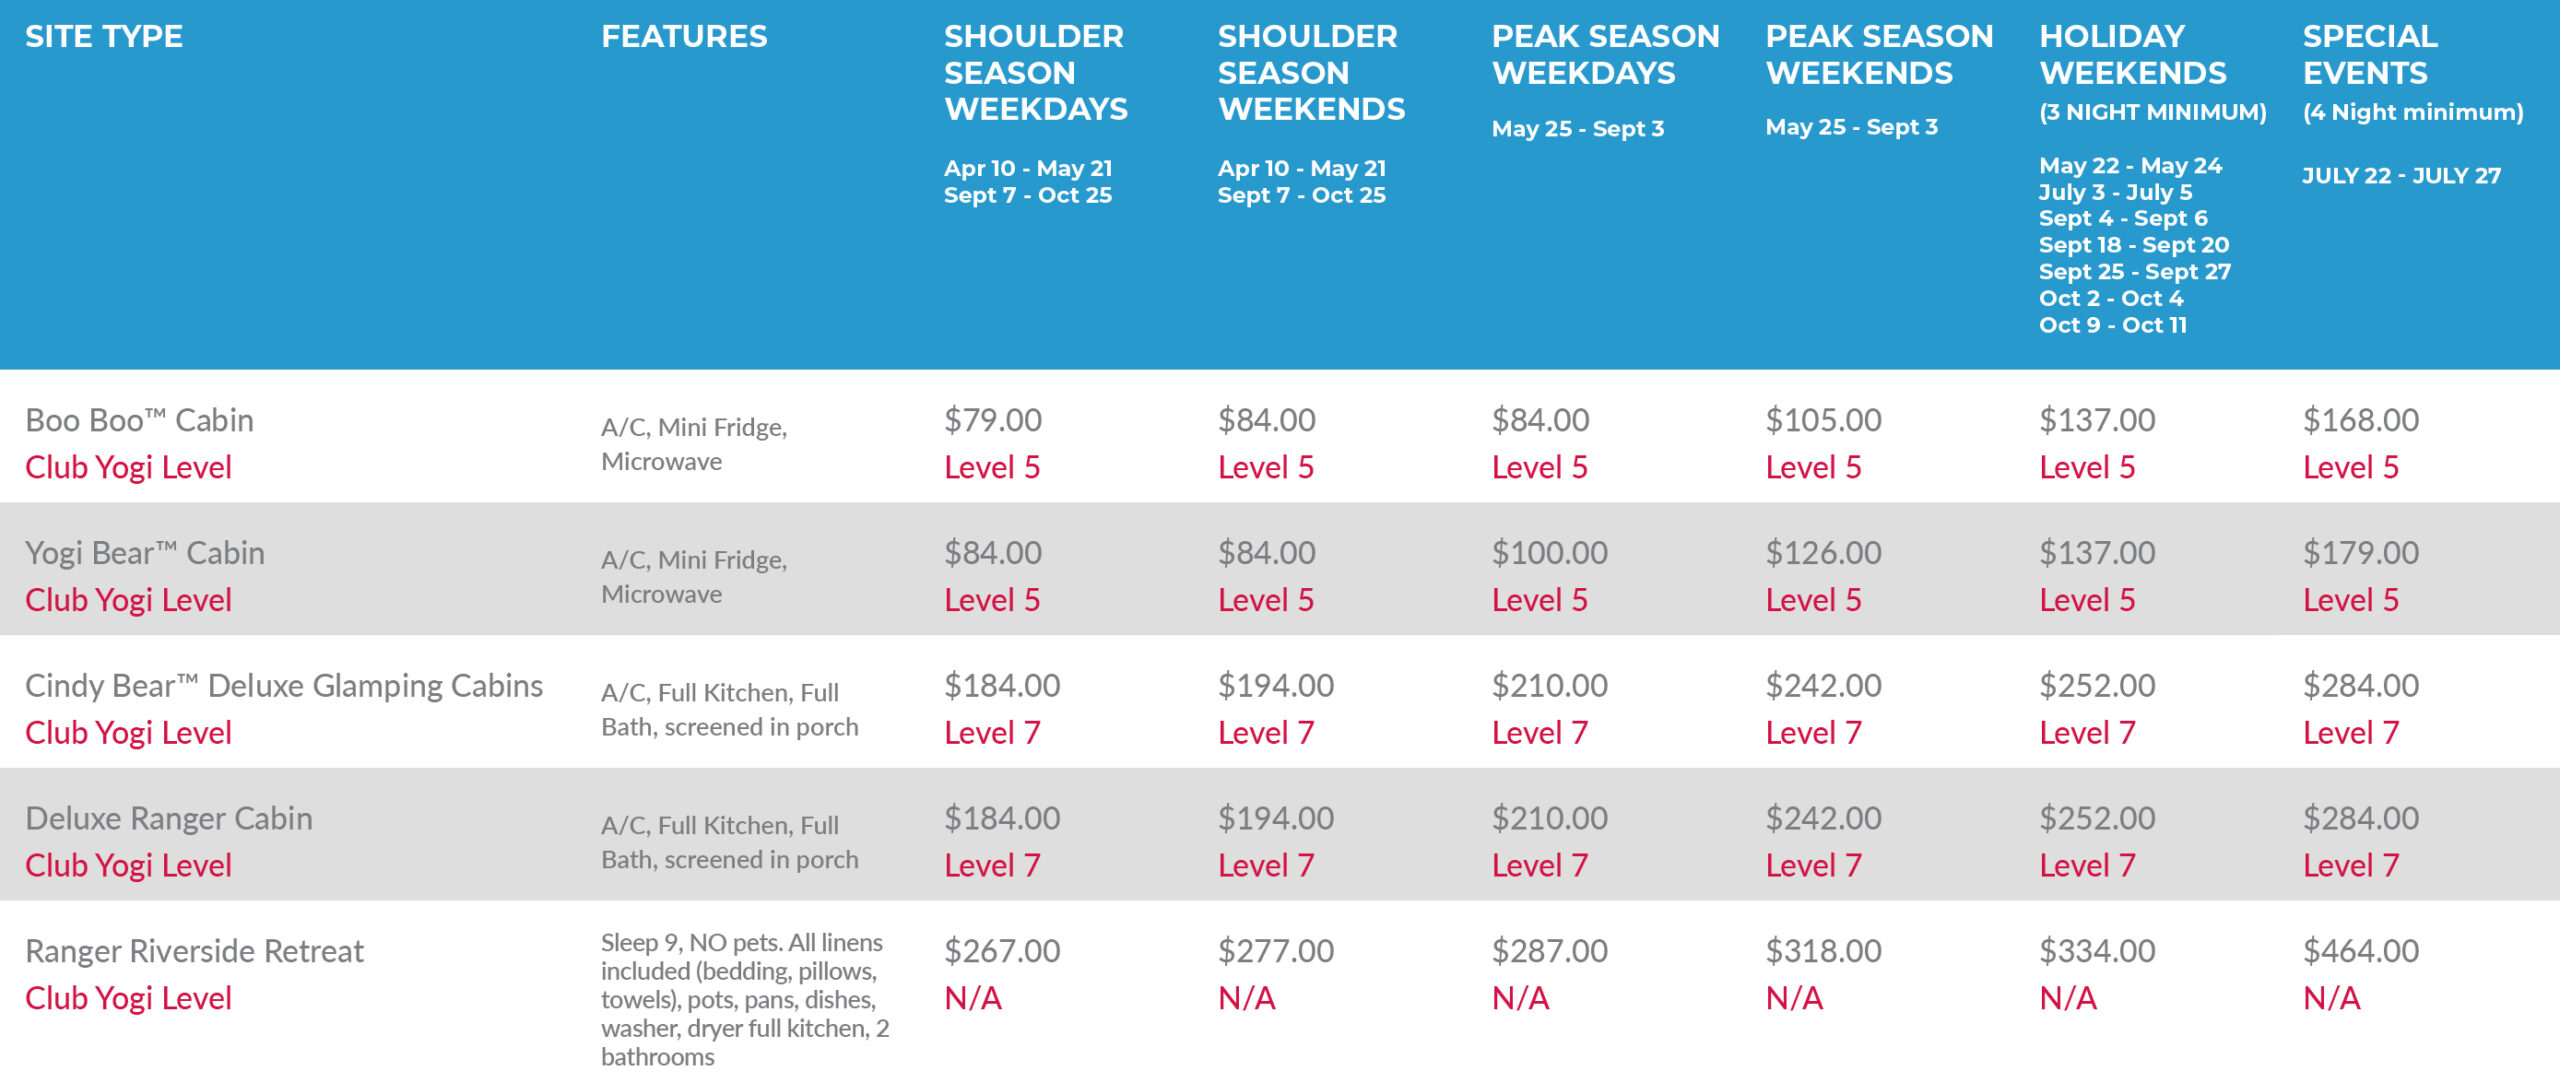2560x1083 pixels.
Task: Open Club Yogi Level under Cindy Bear cabins
Action: (x=128, y=733)
